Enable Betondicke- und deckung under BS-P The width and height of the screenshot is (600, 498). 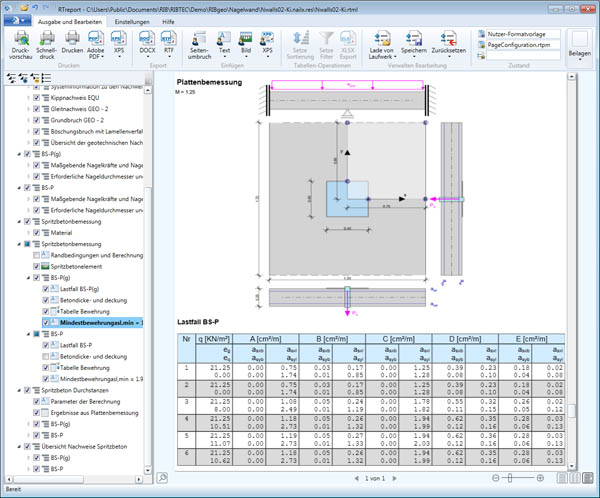(x=46, y=356)
